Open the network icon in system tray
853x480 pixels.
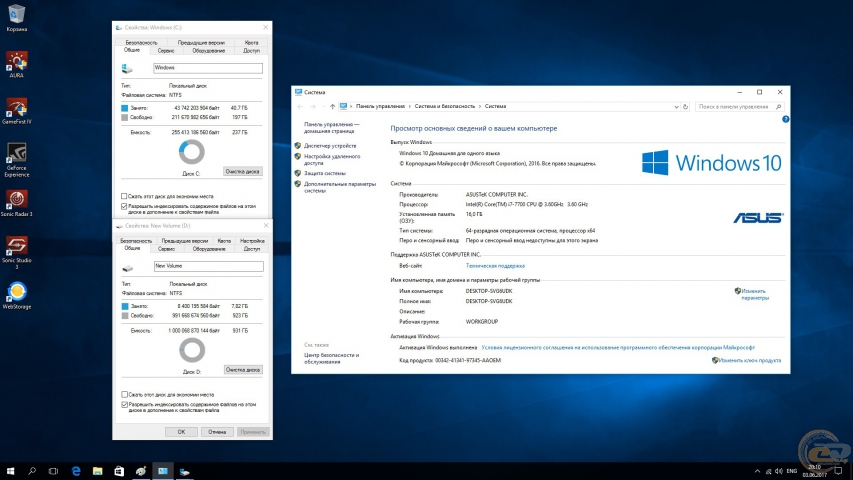pos(768,471)
